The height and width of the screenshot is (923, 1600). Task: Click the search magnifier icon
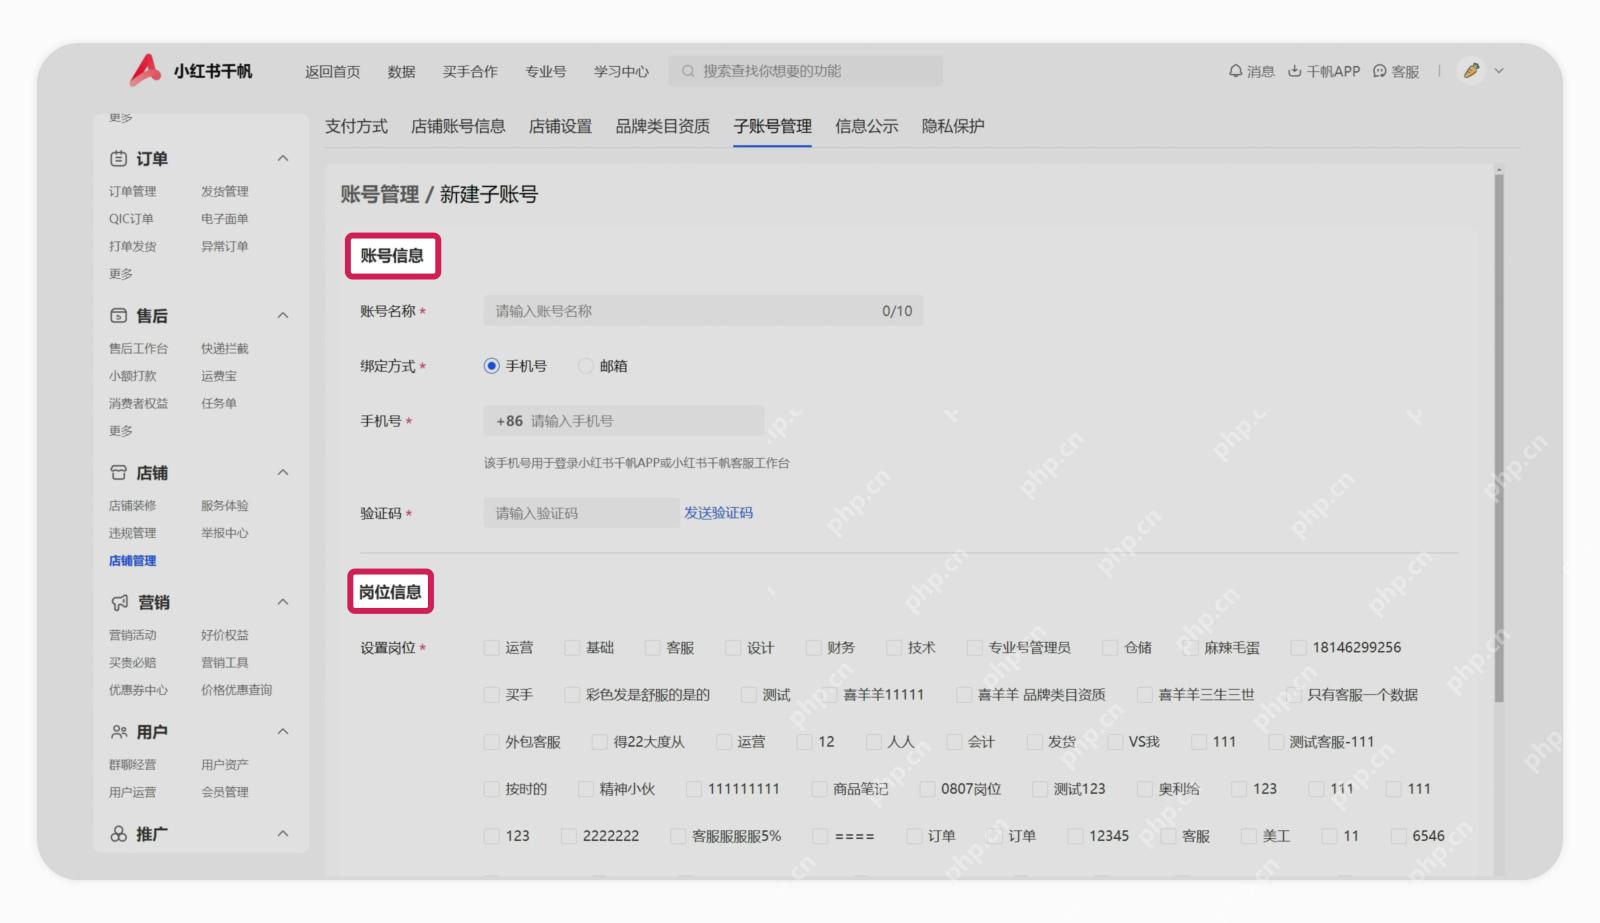tap(688, 71)
